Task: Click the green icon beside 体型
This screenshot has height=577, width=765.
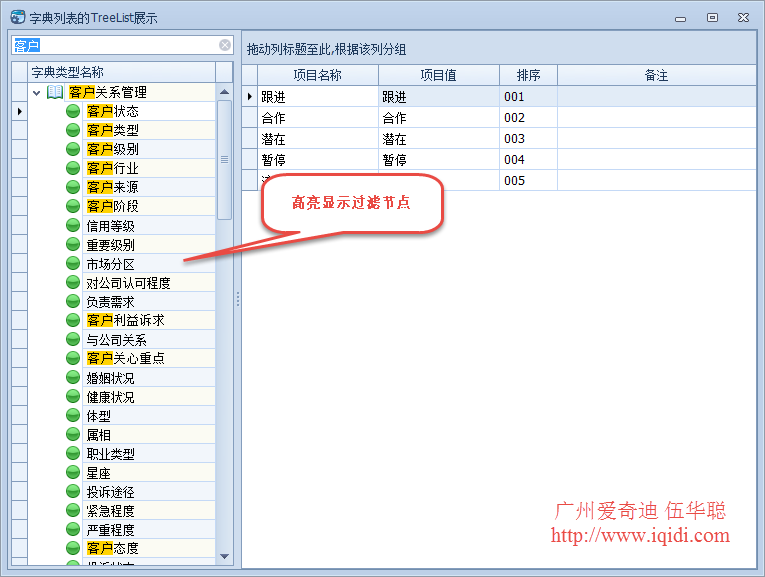Action: pos(73,416)
